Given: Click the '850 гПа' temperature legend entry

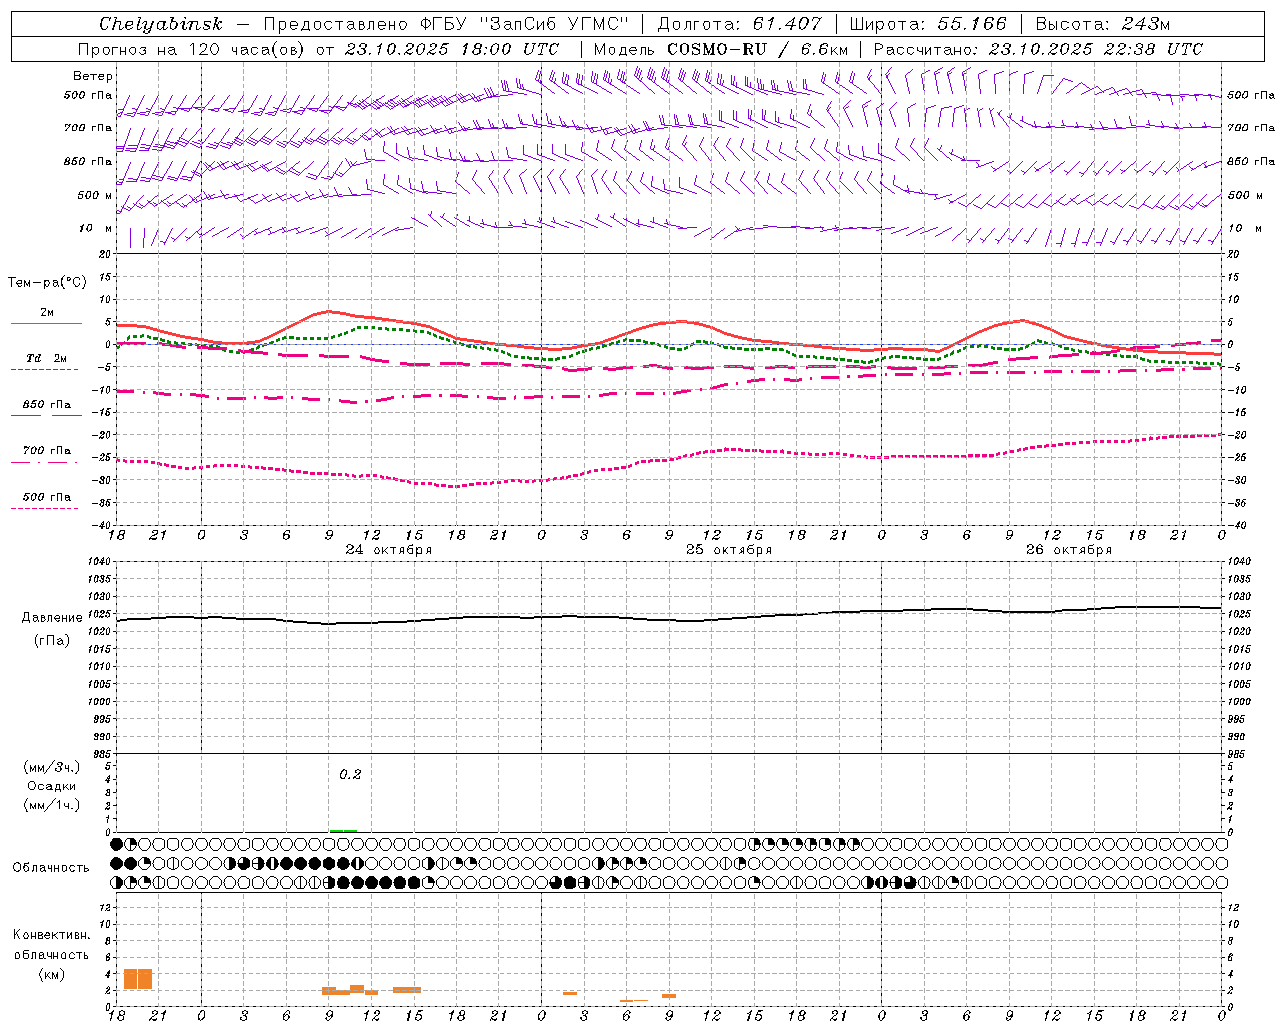Looking at the screenshot, I should pos(46,405).
